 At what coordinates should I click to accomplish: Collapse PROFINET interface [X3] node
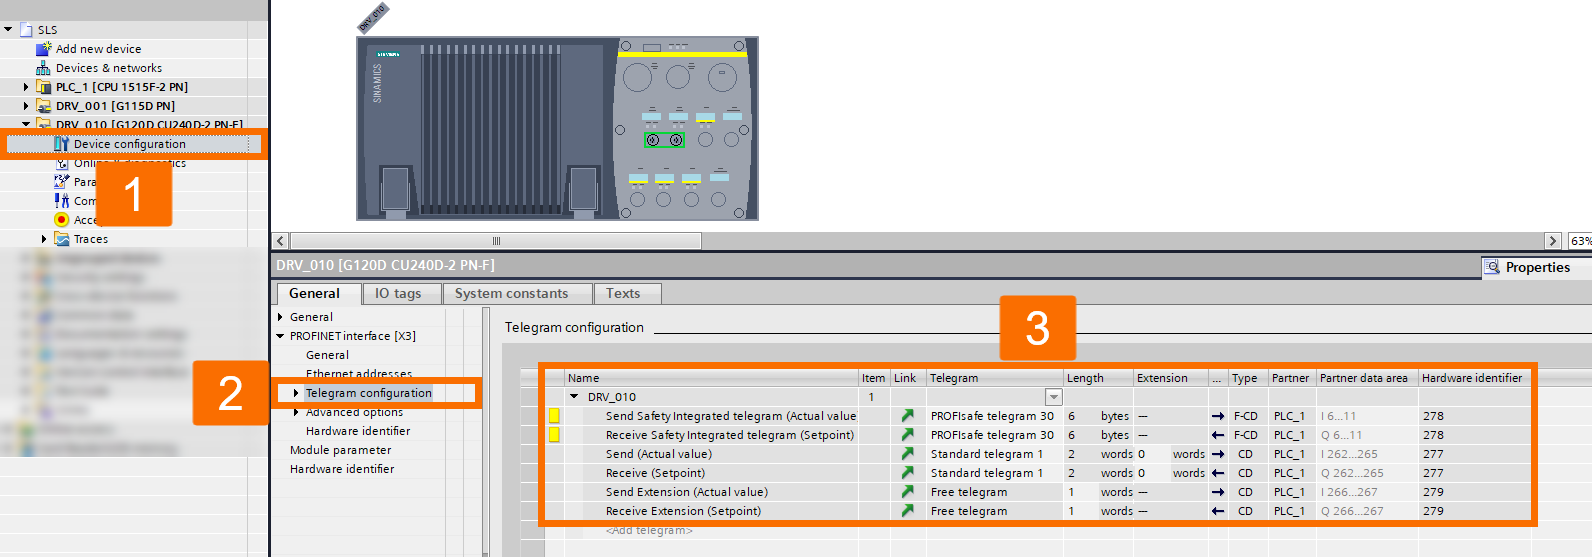coord(280,336)
